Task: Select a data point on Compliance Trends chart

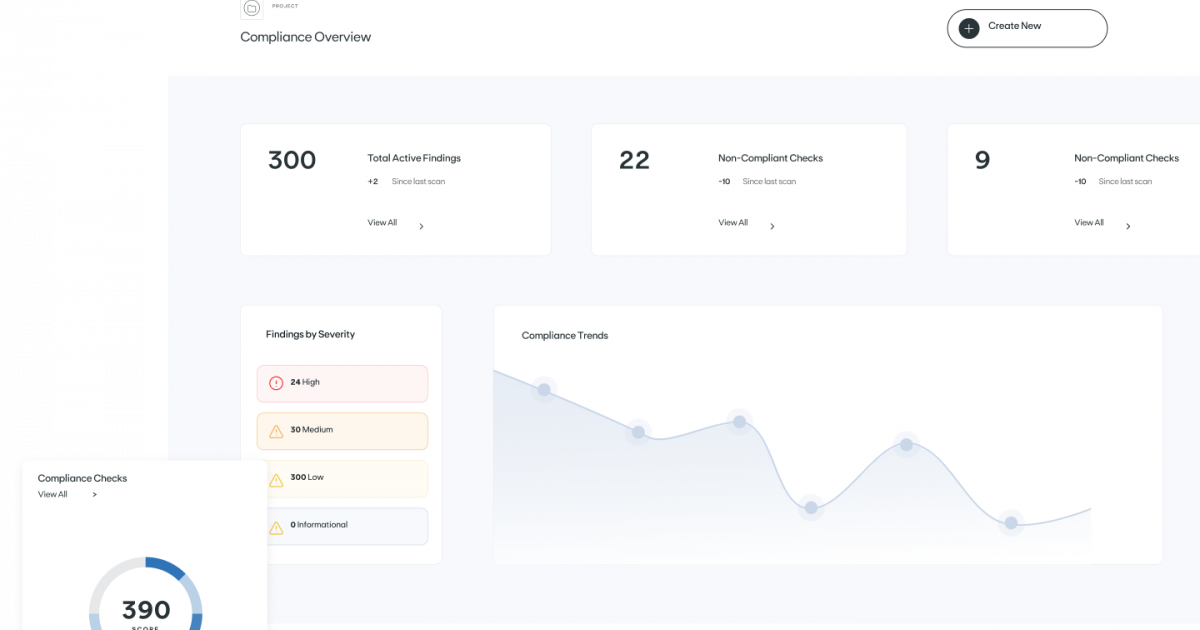Action: (x=738, y=421)
